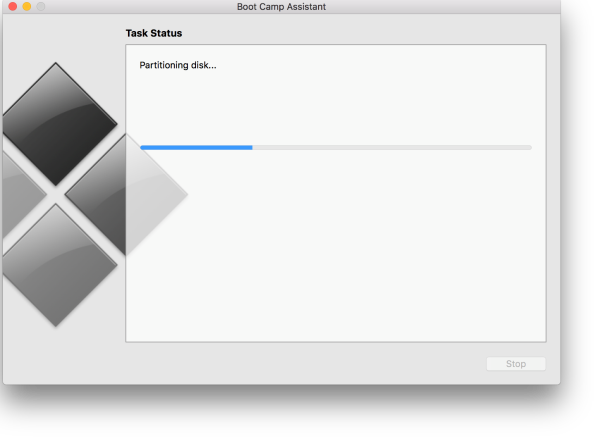600x441 pixels.
Task: Select the "Task Status" heading
Action: click(x=153, y=33)
